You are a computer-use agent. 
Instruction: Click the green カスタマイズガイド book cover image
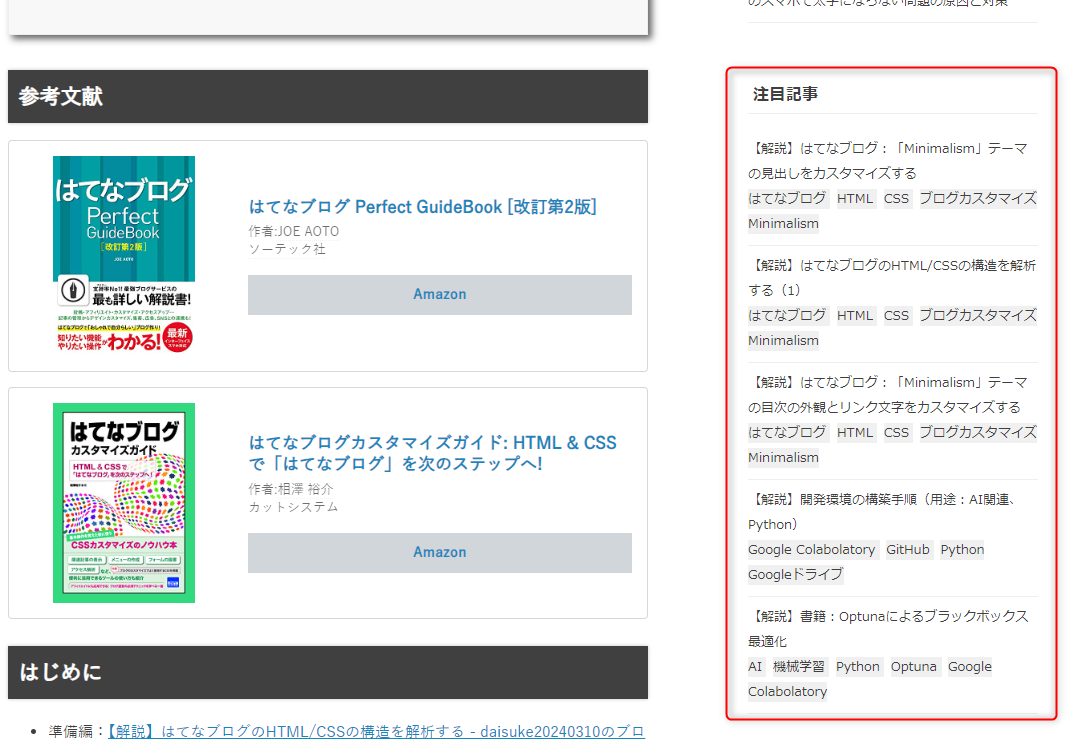pyautogui.click(x=124, y=503)
